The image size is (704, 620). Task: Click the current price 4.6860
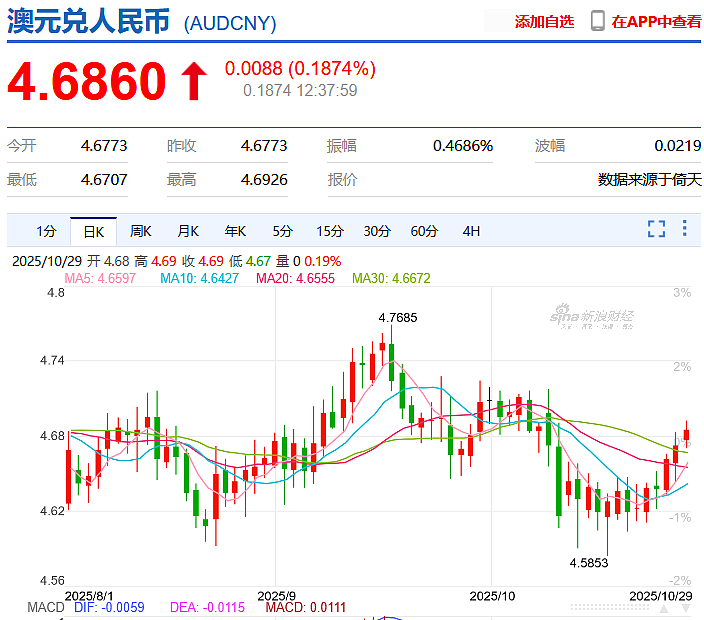click(x=87, y=81)
